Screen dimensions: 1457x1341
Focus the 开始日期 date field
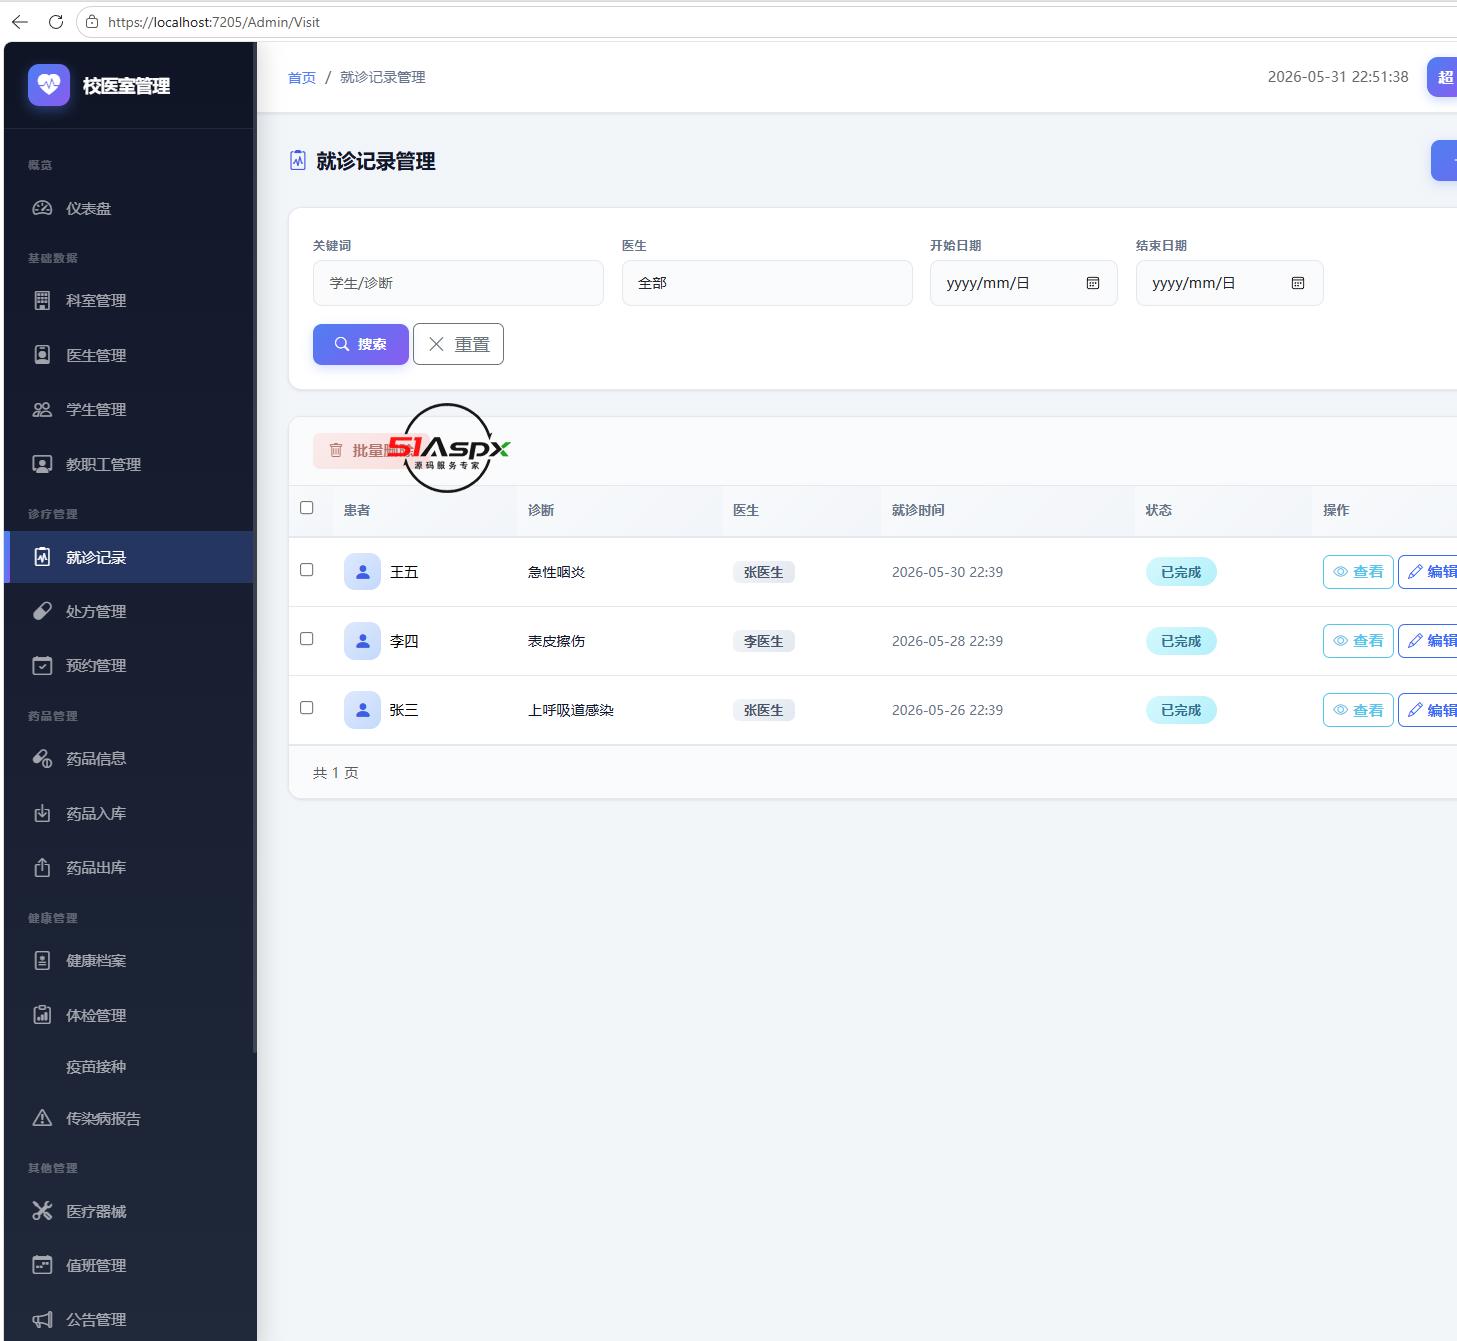coord(1023,283)
